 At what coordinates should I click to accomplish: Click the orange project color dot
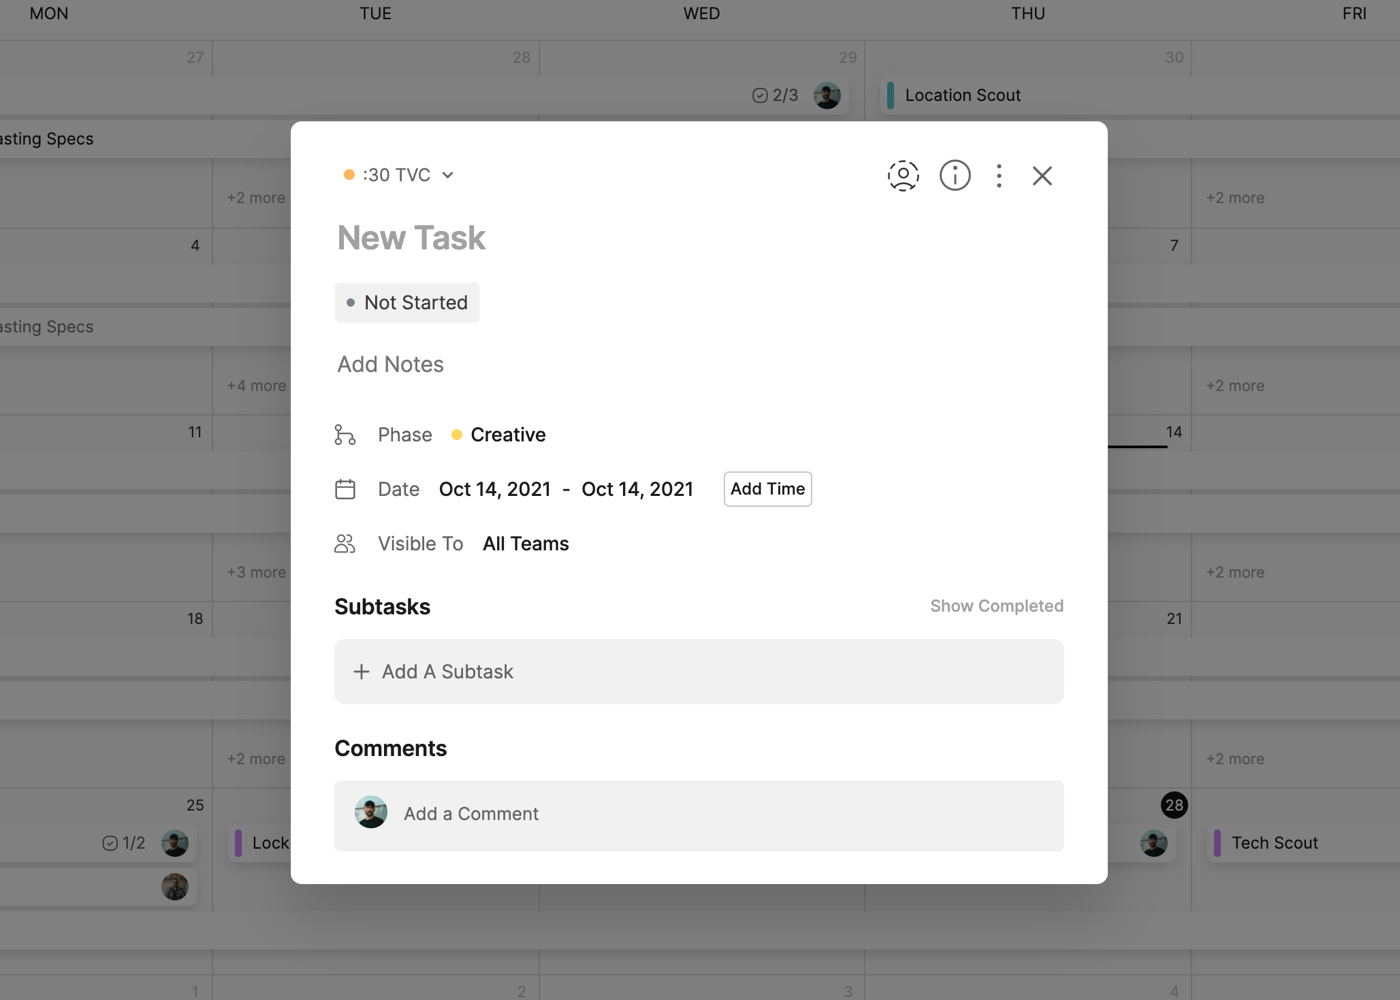pyautogui.click(x=349, y=175)
